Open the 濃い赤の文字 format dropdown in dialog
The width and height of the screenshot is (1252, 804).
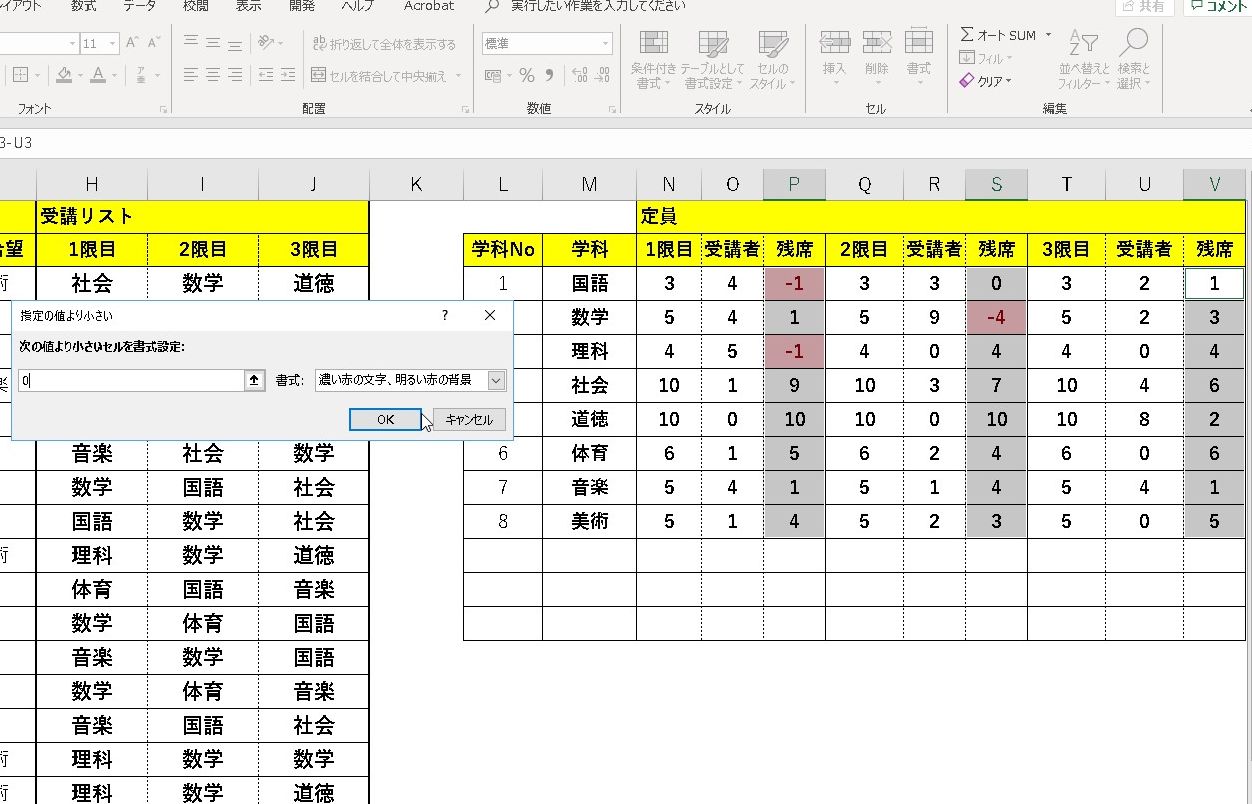pyautogui.click(x=497, y=380)
